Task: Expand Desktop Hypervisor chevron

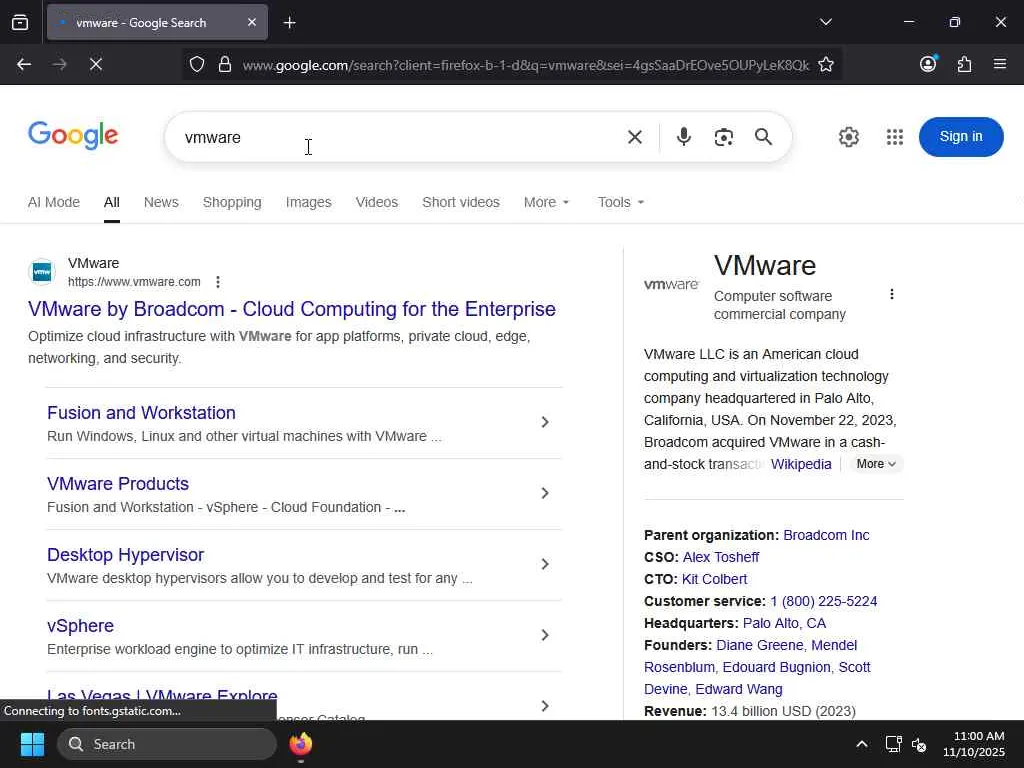Action: click(x=545, y=564)
